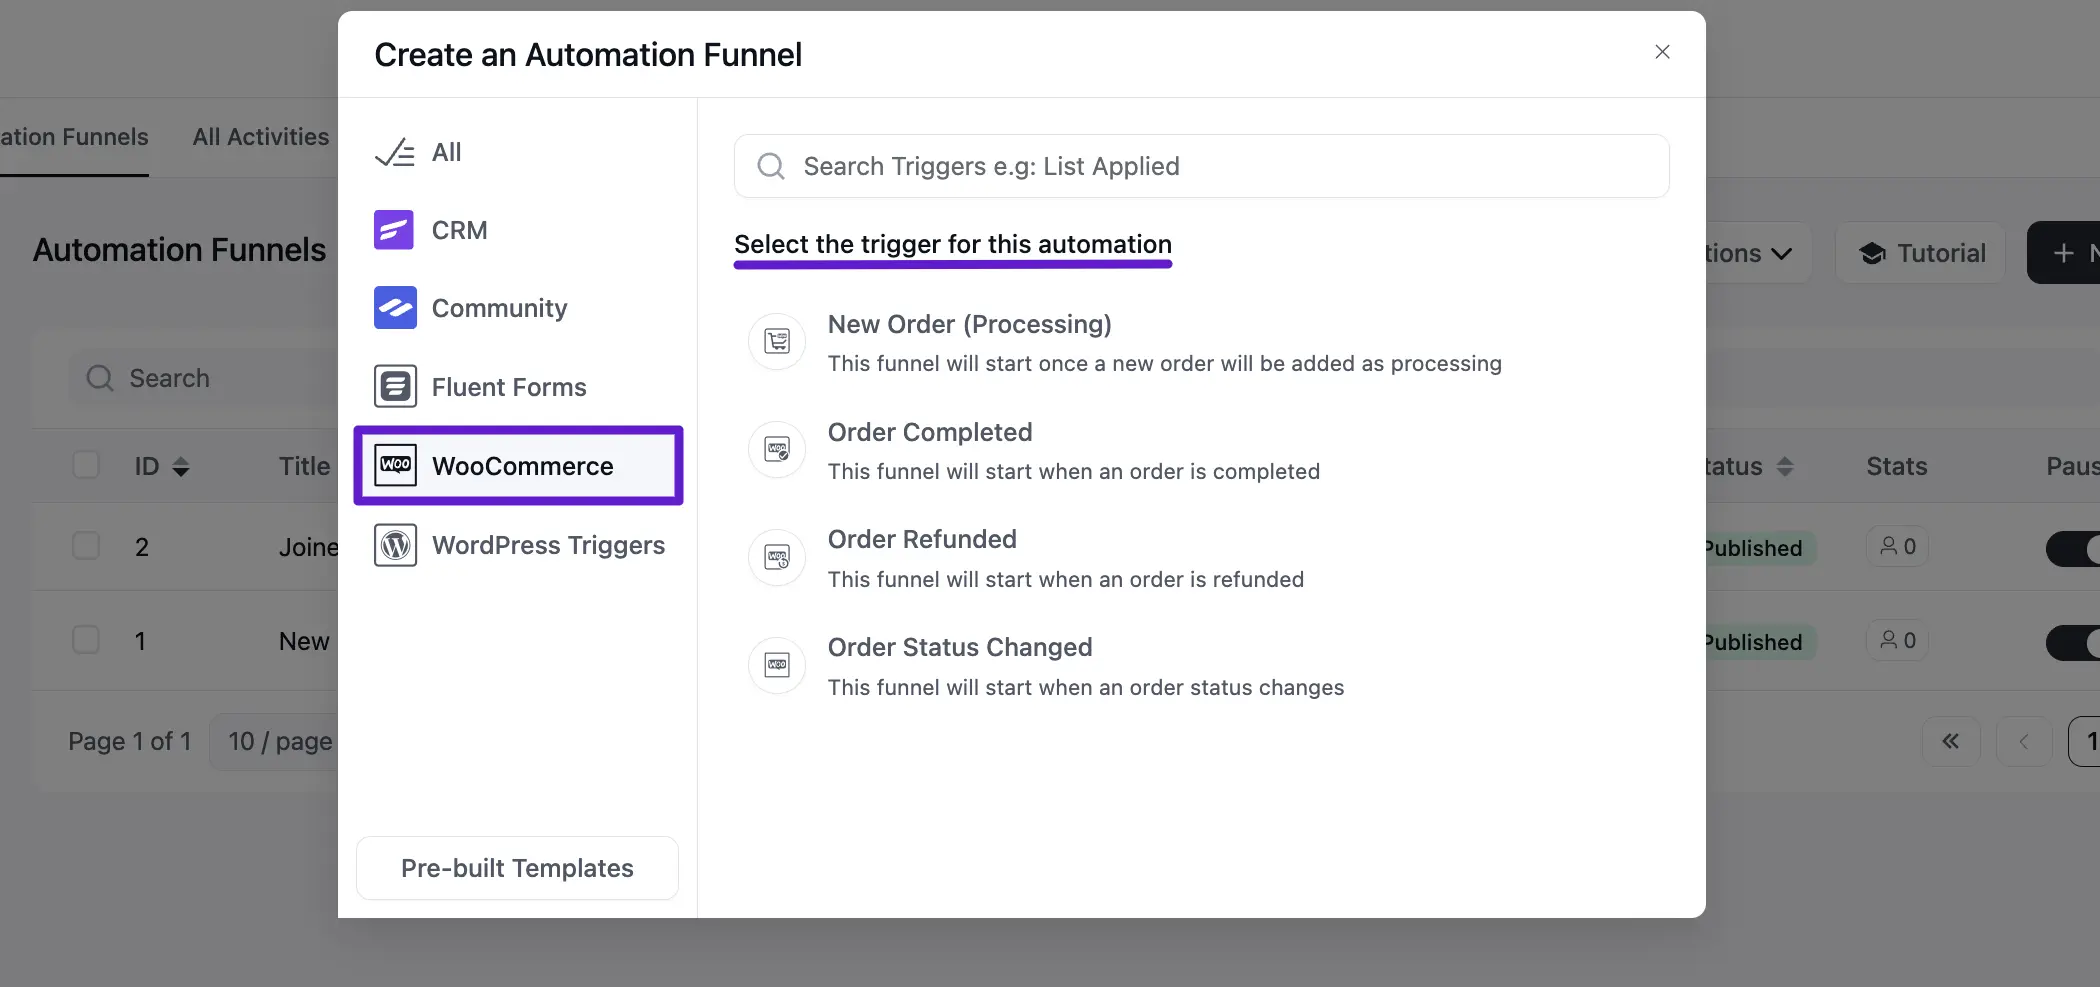Switch to the All Activities tab
2100x987 pixels.
[261, 137]
